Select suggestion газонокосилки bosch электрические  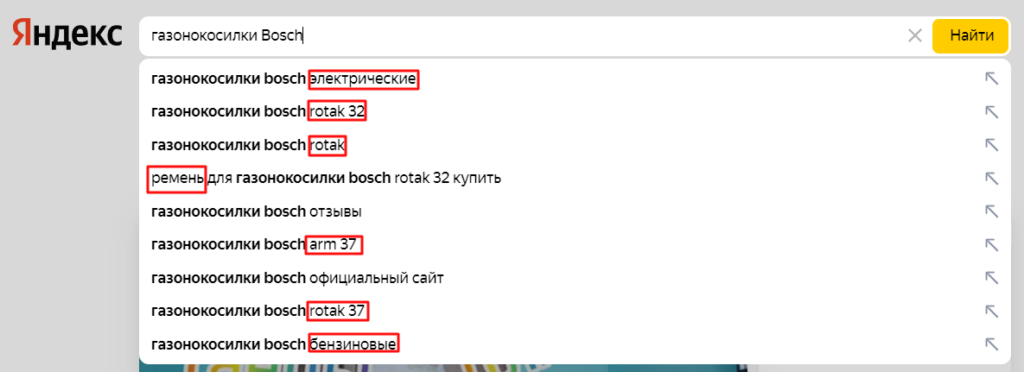pos(575,79)
